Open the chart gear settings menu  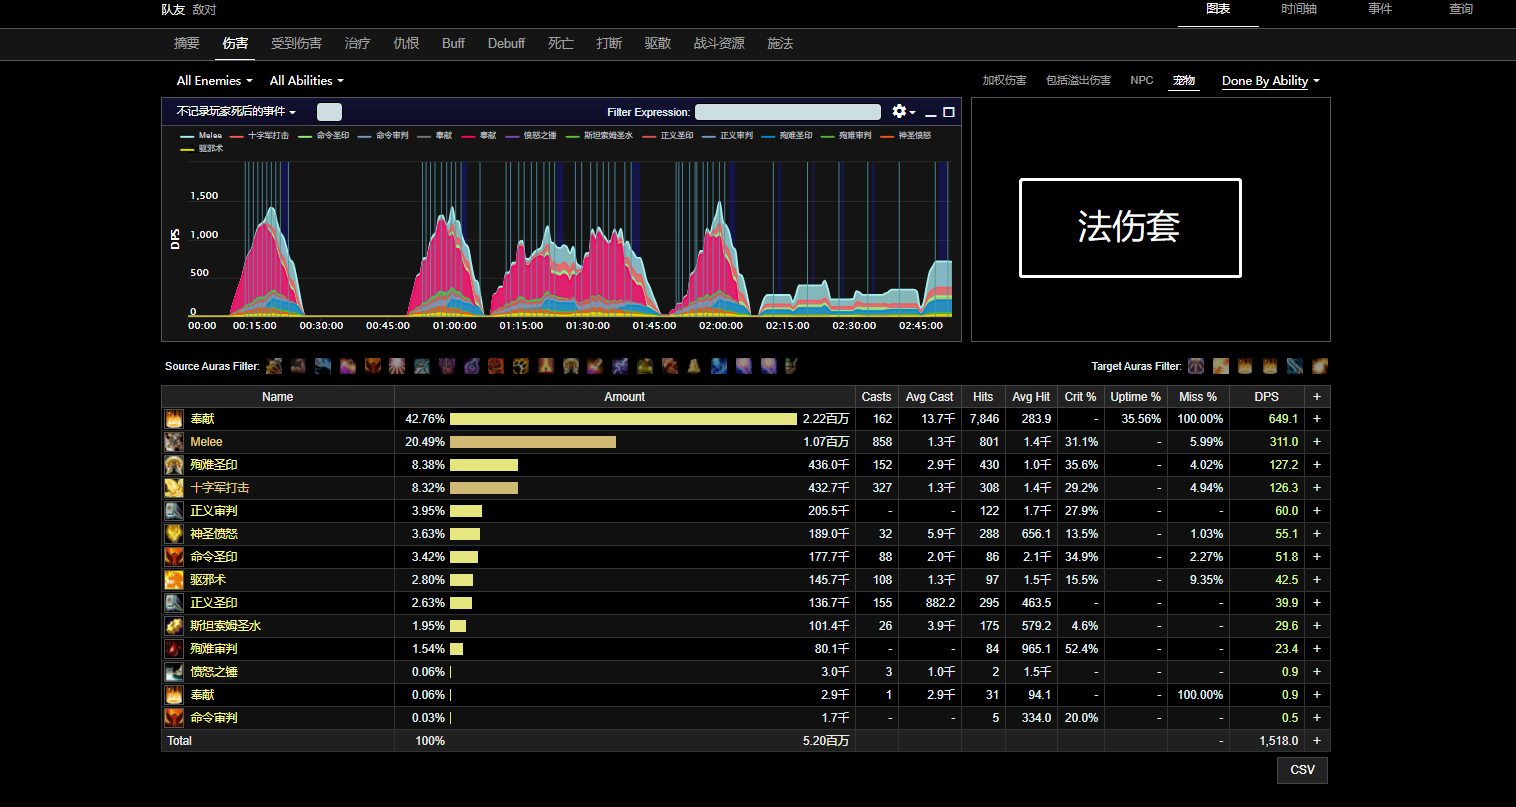tap(903, 111)
